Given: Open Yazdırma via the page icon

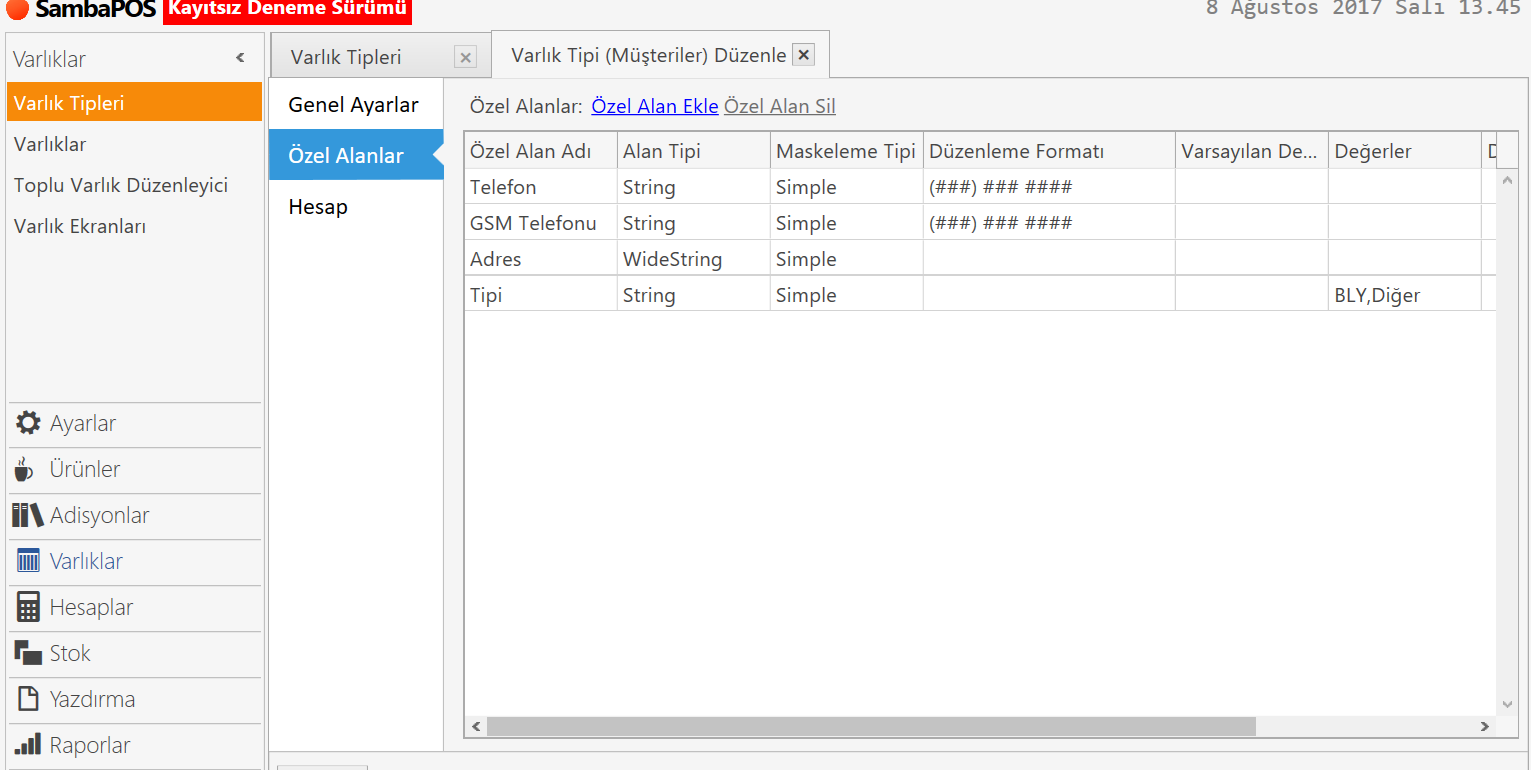Looking at the screenshot, I should pos(28,699).
